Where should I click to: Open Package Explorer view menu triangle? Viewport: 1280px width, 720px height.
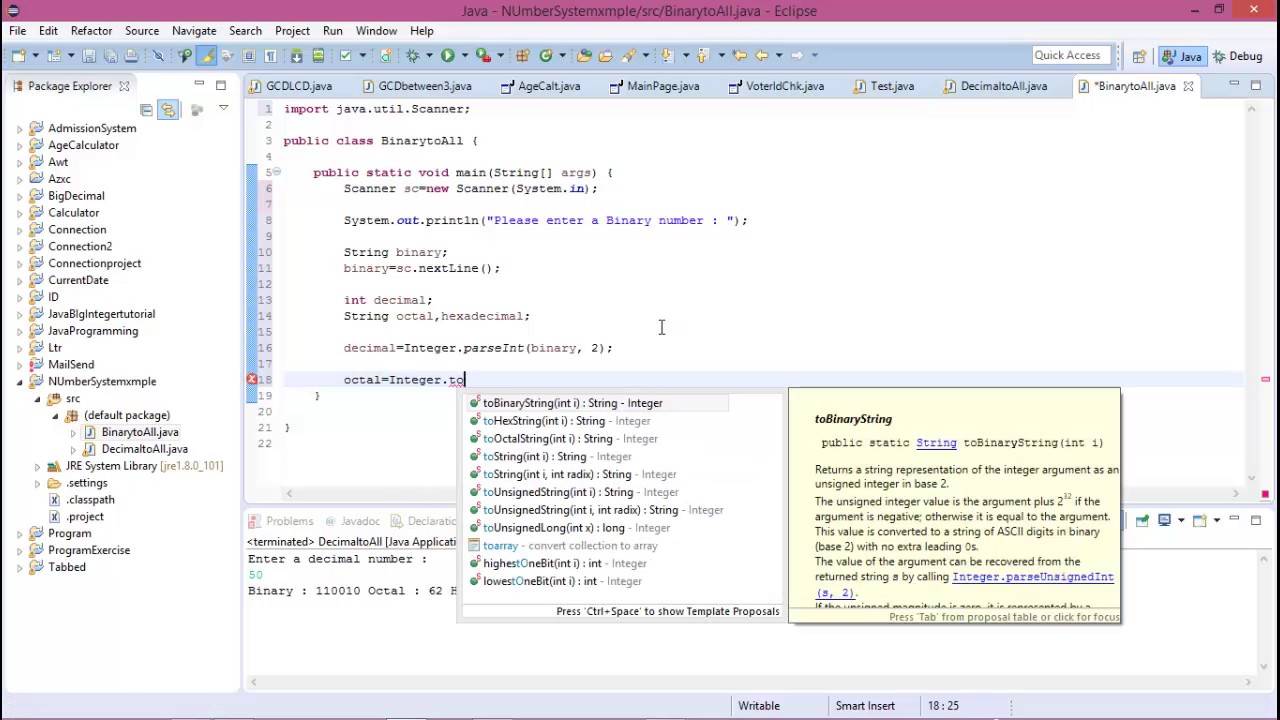point(223,108)
